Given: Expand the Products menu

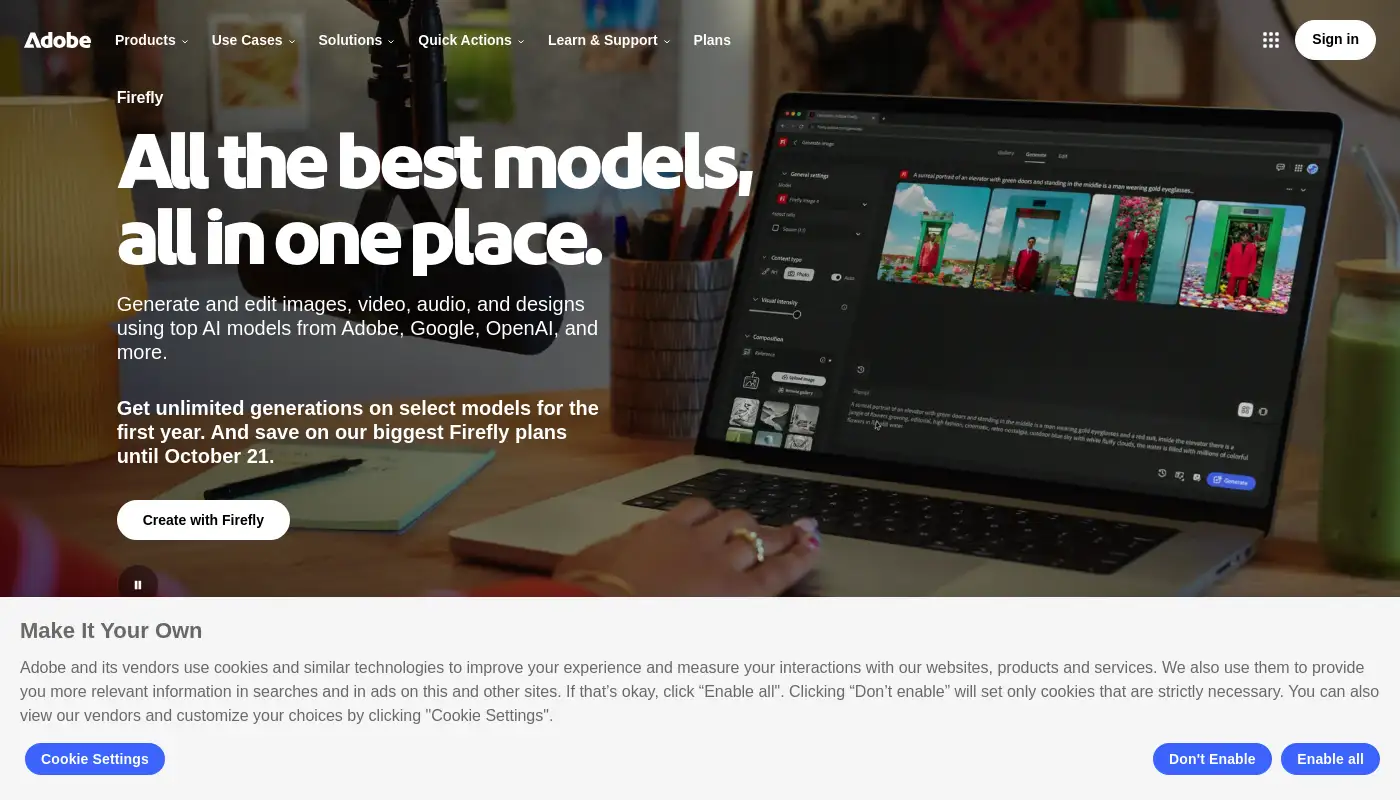Looking at the screenshot, I should click(151, 40).
